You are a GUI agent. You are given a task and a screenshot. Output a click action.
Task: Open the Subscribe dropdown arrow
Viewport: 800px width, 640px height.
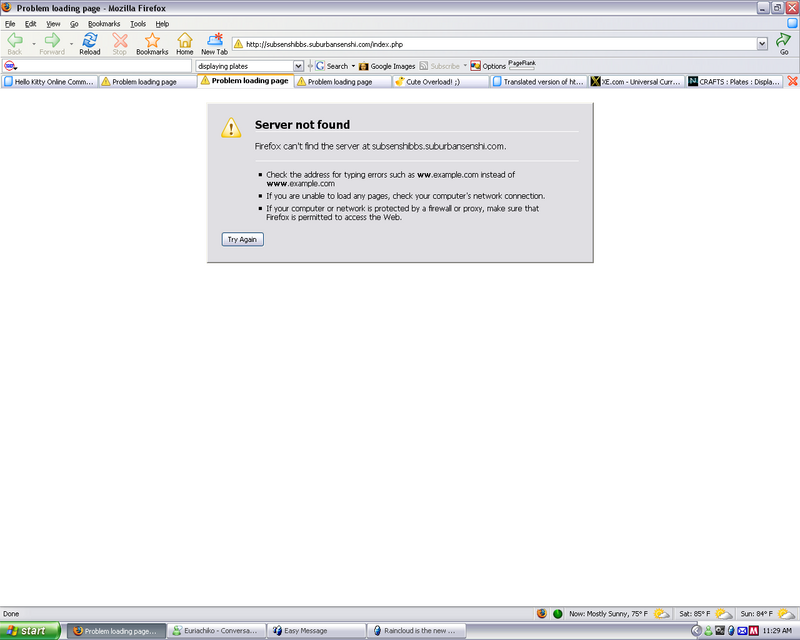pos(465,66)
